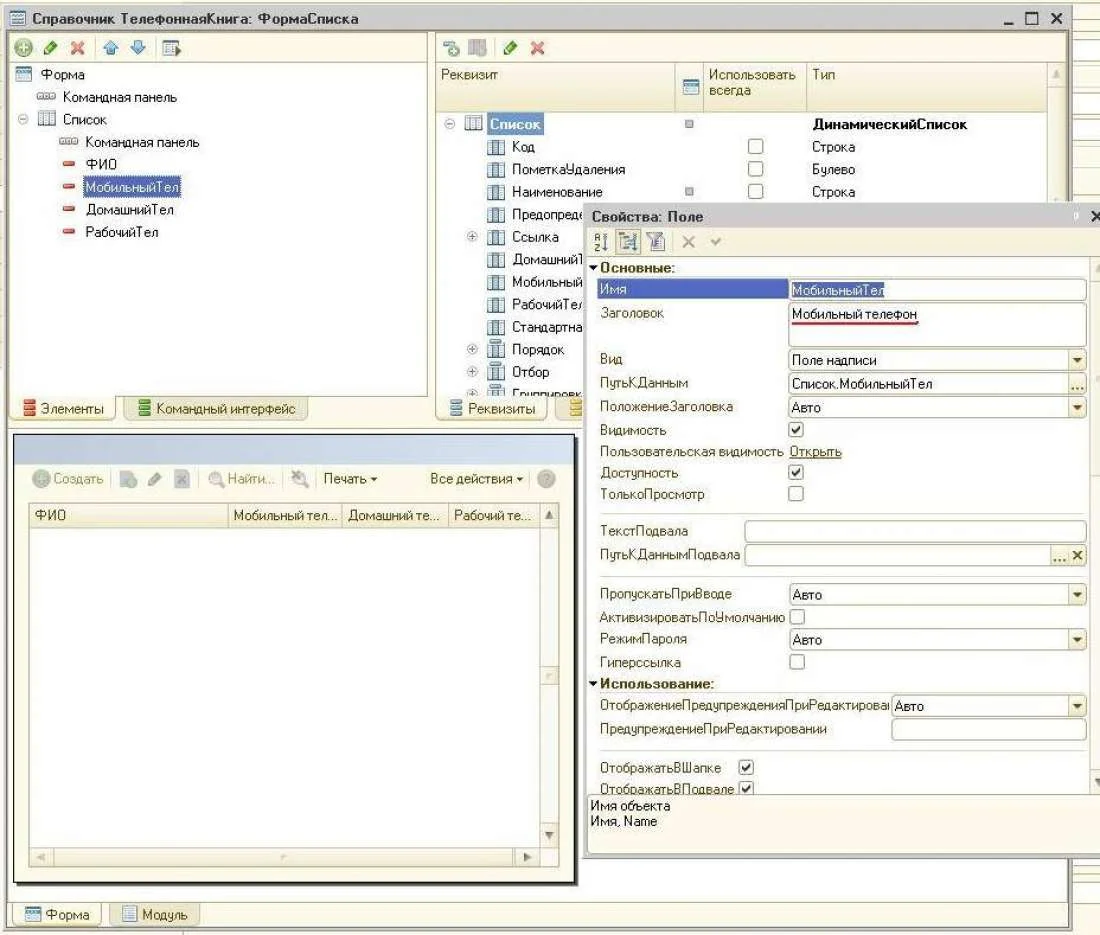Enable the Гиперссылка checkbox

pos(797,662)
